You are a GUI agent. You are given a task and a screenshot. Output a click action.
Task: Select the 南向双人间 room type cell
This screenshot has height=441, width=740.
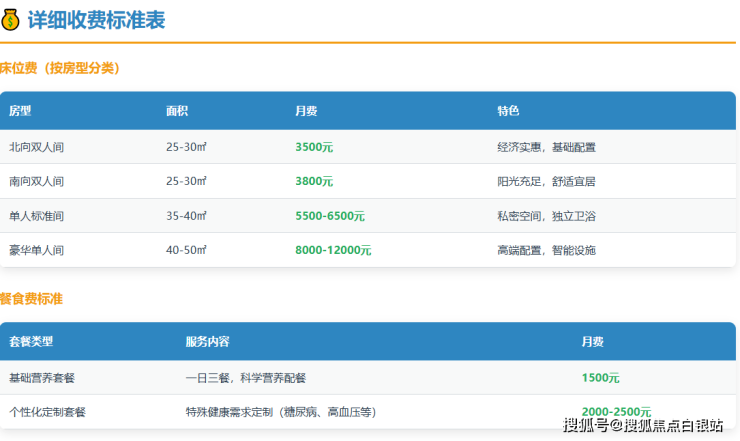(37, 182)
